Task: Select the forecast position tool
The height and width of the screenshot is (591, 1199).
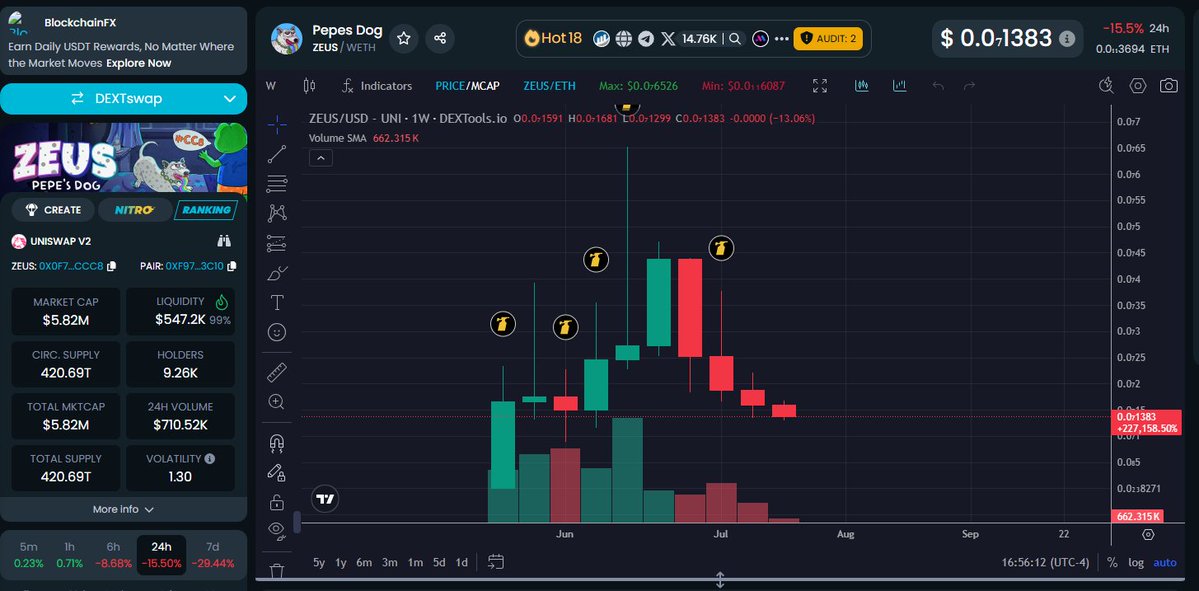Action: (277, 243)
